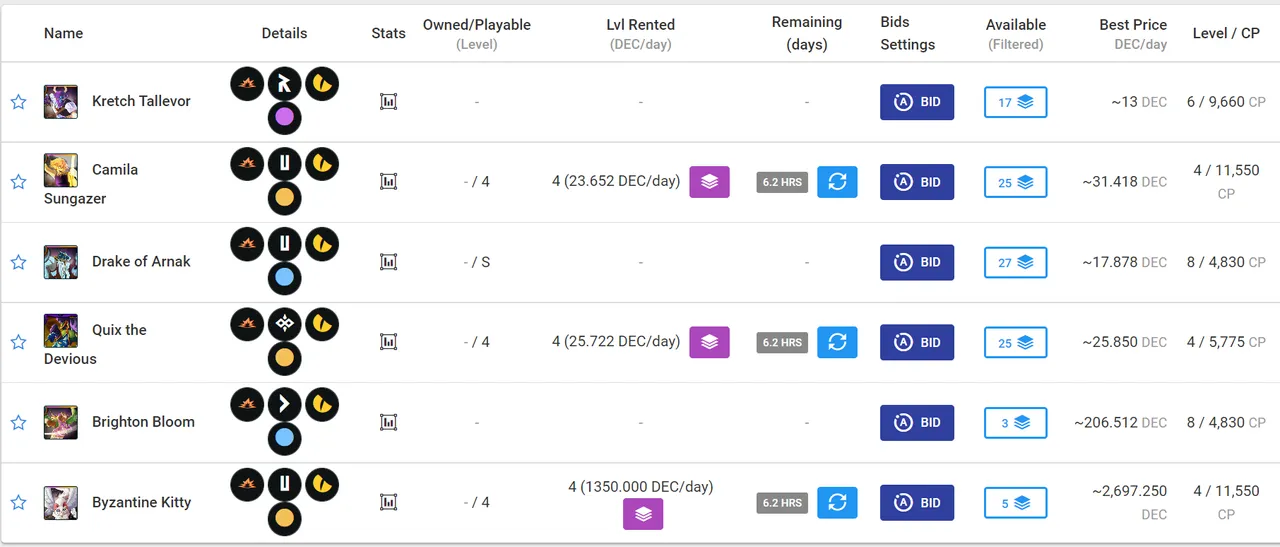Click Kretch Tallevor card thumbnail
The width and height of the screenshot is (1280, 547).
point(61,102)
